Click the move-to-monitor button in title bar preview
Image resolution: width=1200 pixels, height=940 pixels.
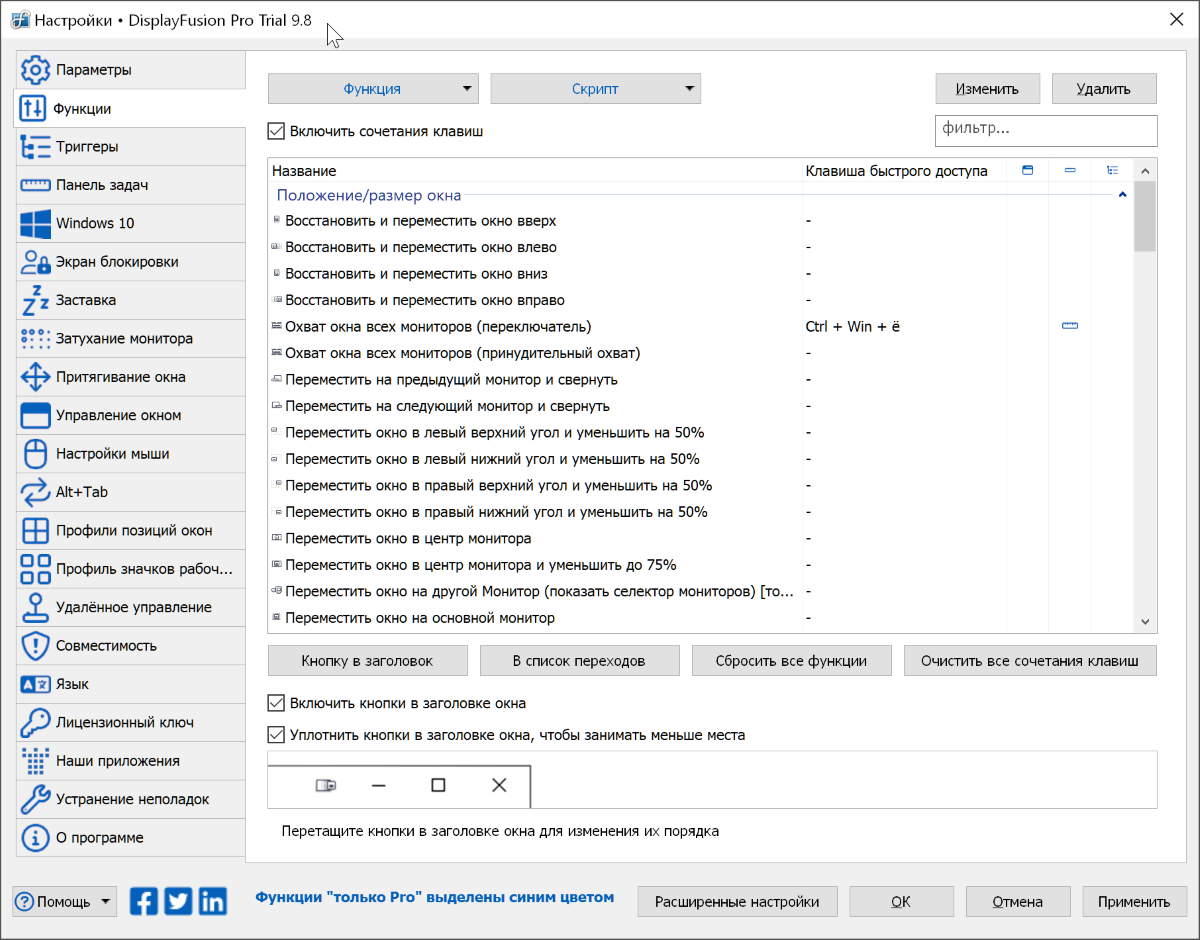pos(326,786)
